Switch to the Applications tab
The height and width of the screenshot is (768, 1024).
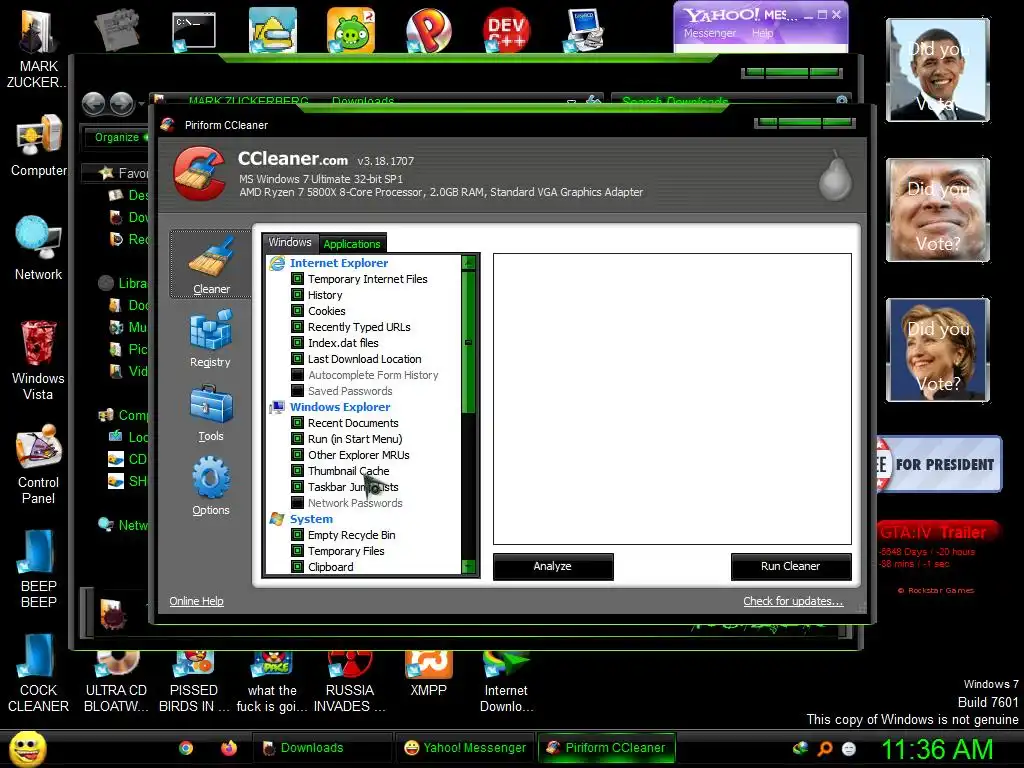tap(351, 244)
